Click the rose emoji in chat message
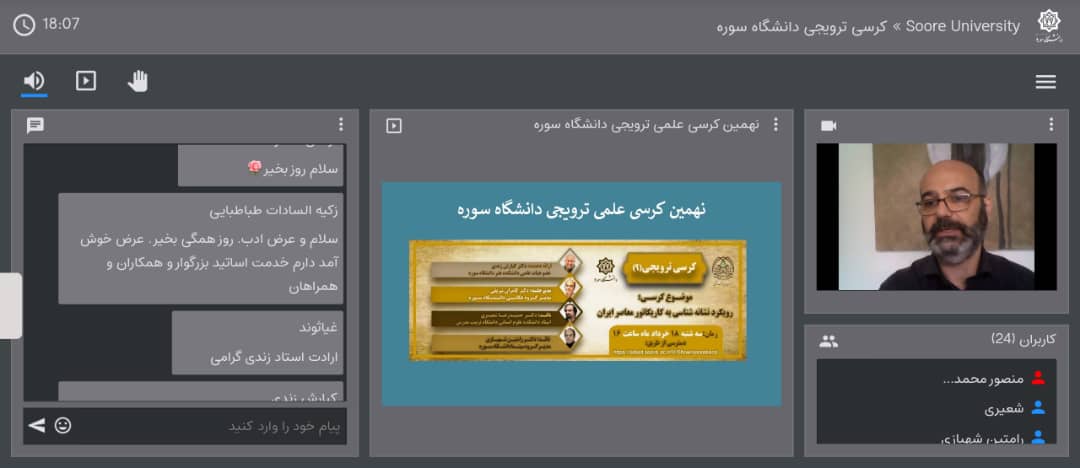 tap(255, 167)
